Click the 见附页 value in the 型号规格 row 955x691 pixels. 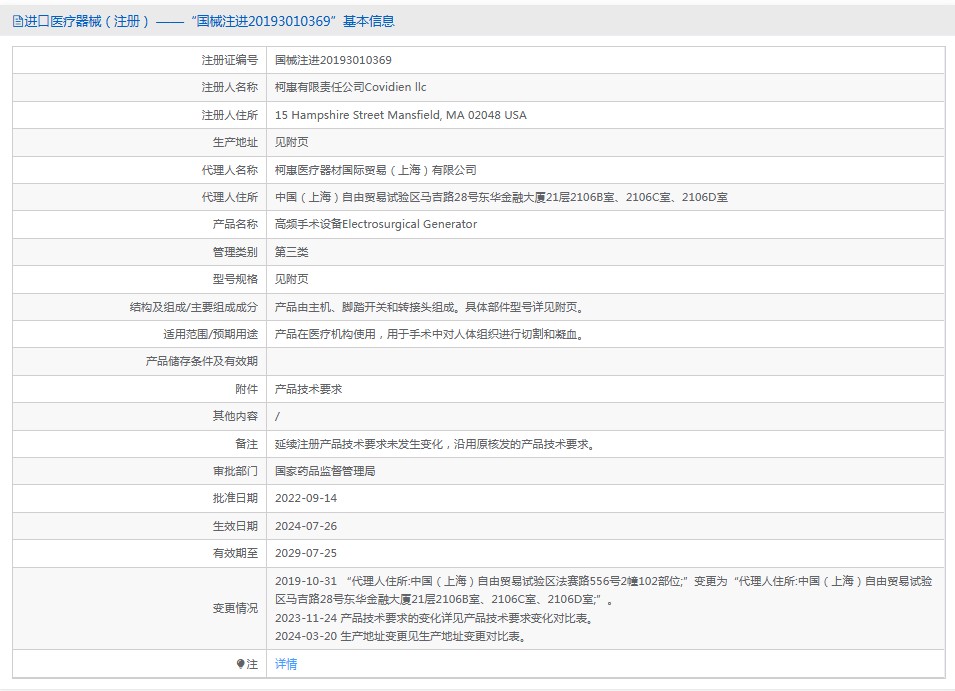(292, 280)
